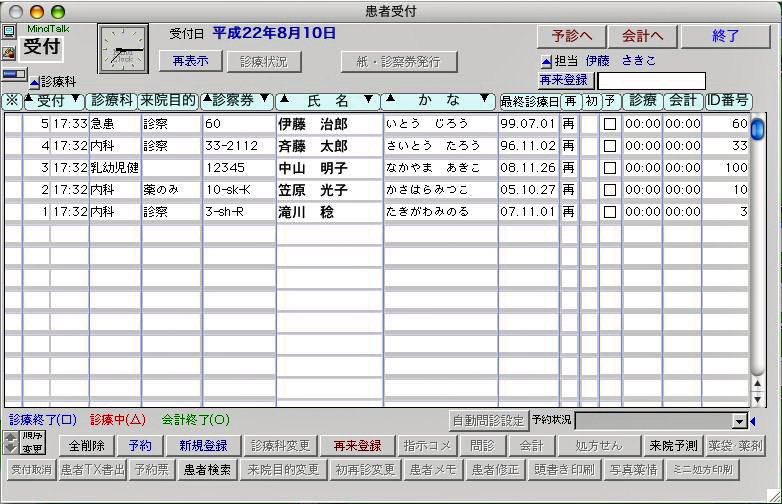Click 全削除 button
This screenshot has width=782, height=504.
pos(86,446)
